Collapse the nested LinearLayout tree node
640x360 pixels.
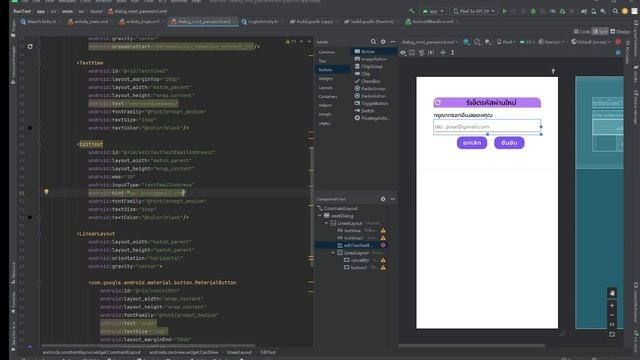333,253
